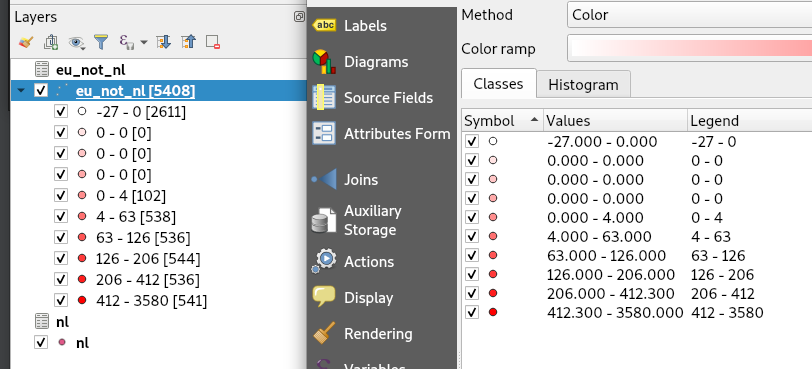The width and height of the screenshot is (812, 369).
Task: Select the -27 - 0 legend cell
Action: (x=713, y=141)
